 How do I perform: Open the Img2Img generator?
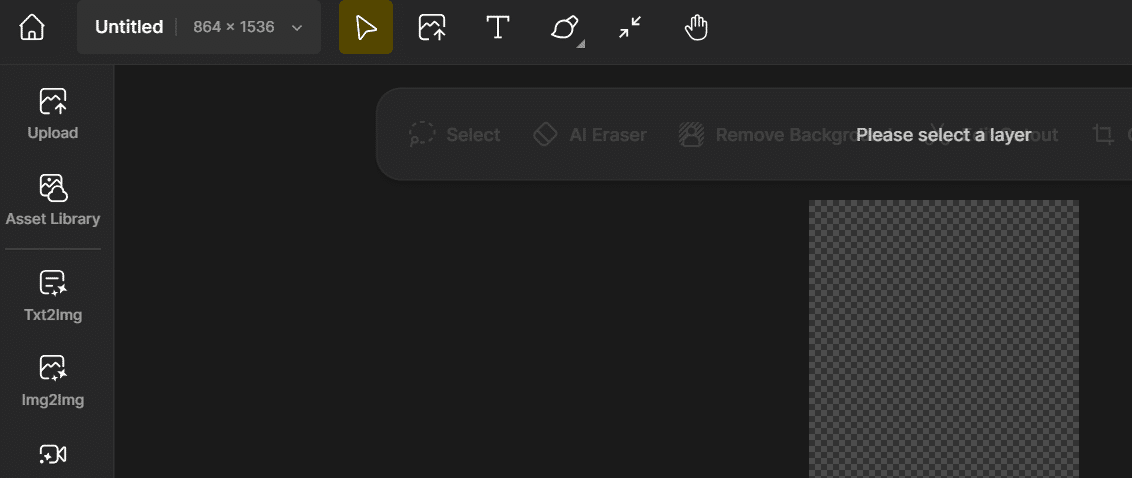(x=53, y=381)
